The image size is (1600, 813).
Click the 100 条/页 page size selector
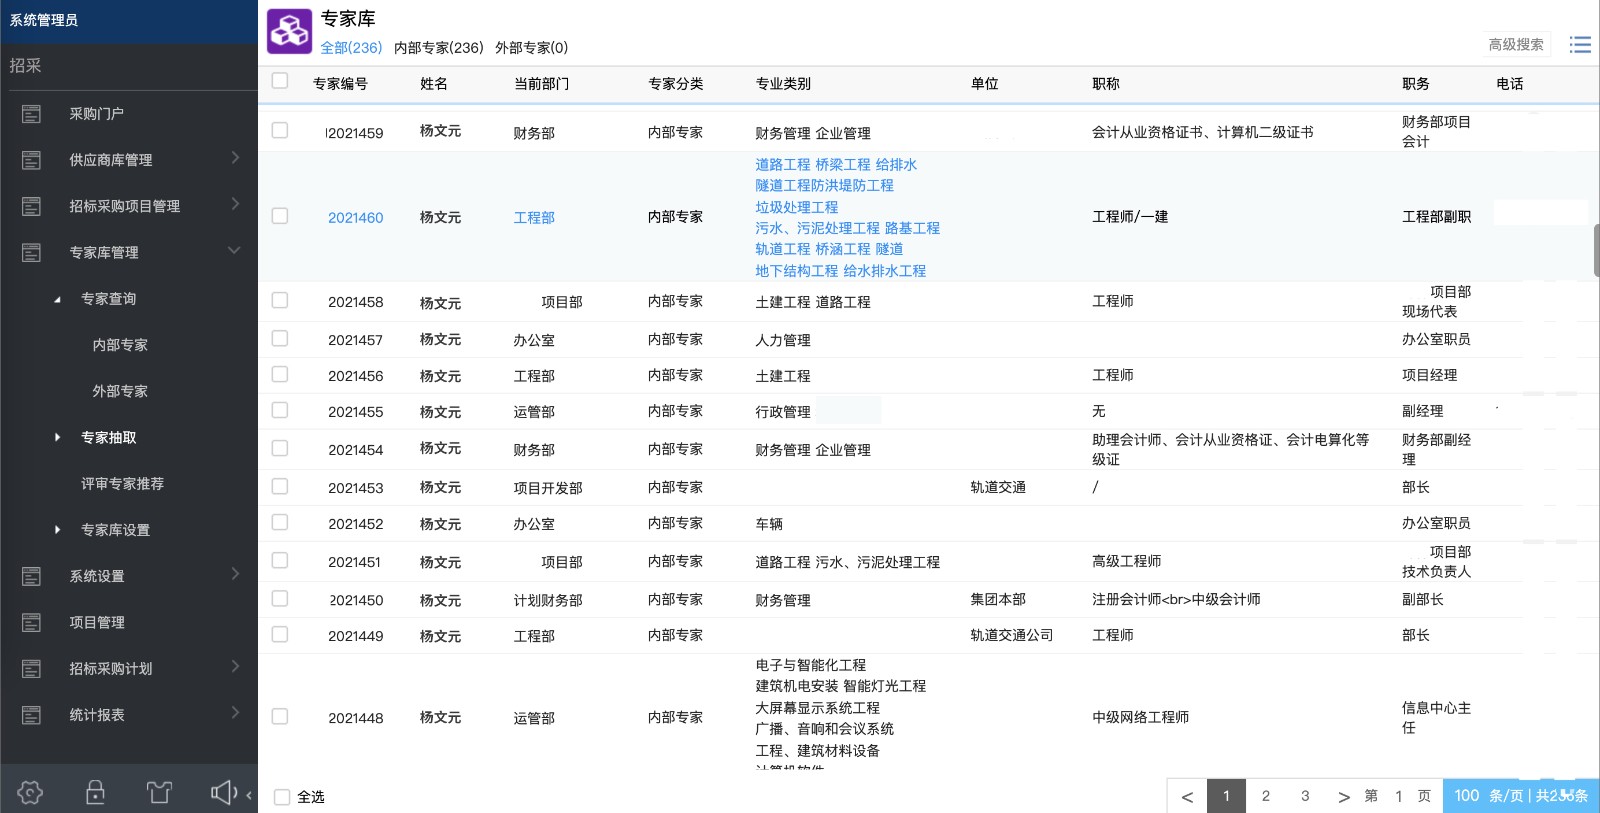1521,796
